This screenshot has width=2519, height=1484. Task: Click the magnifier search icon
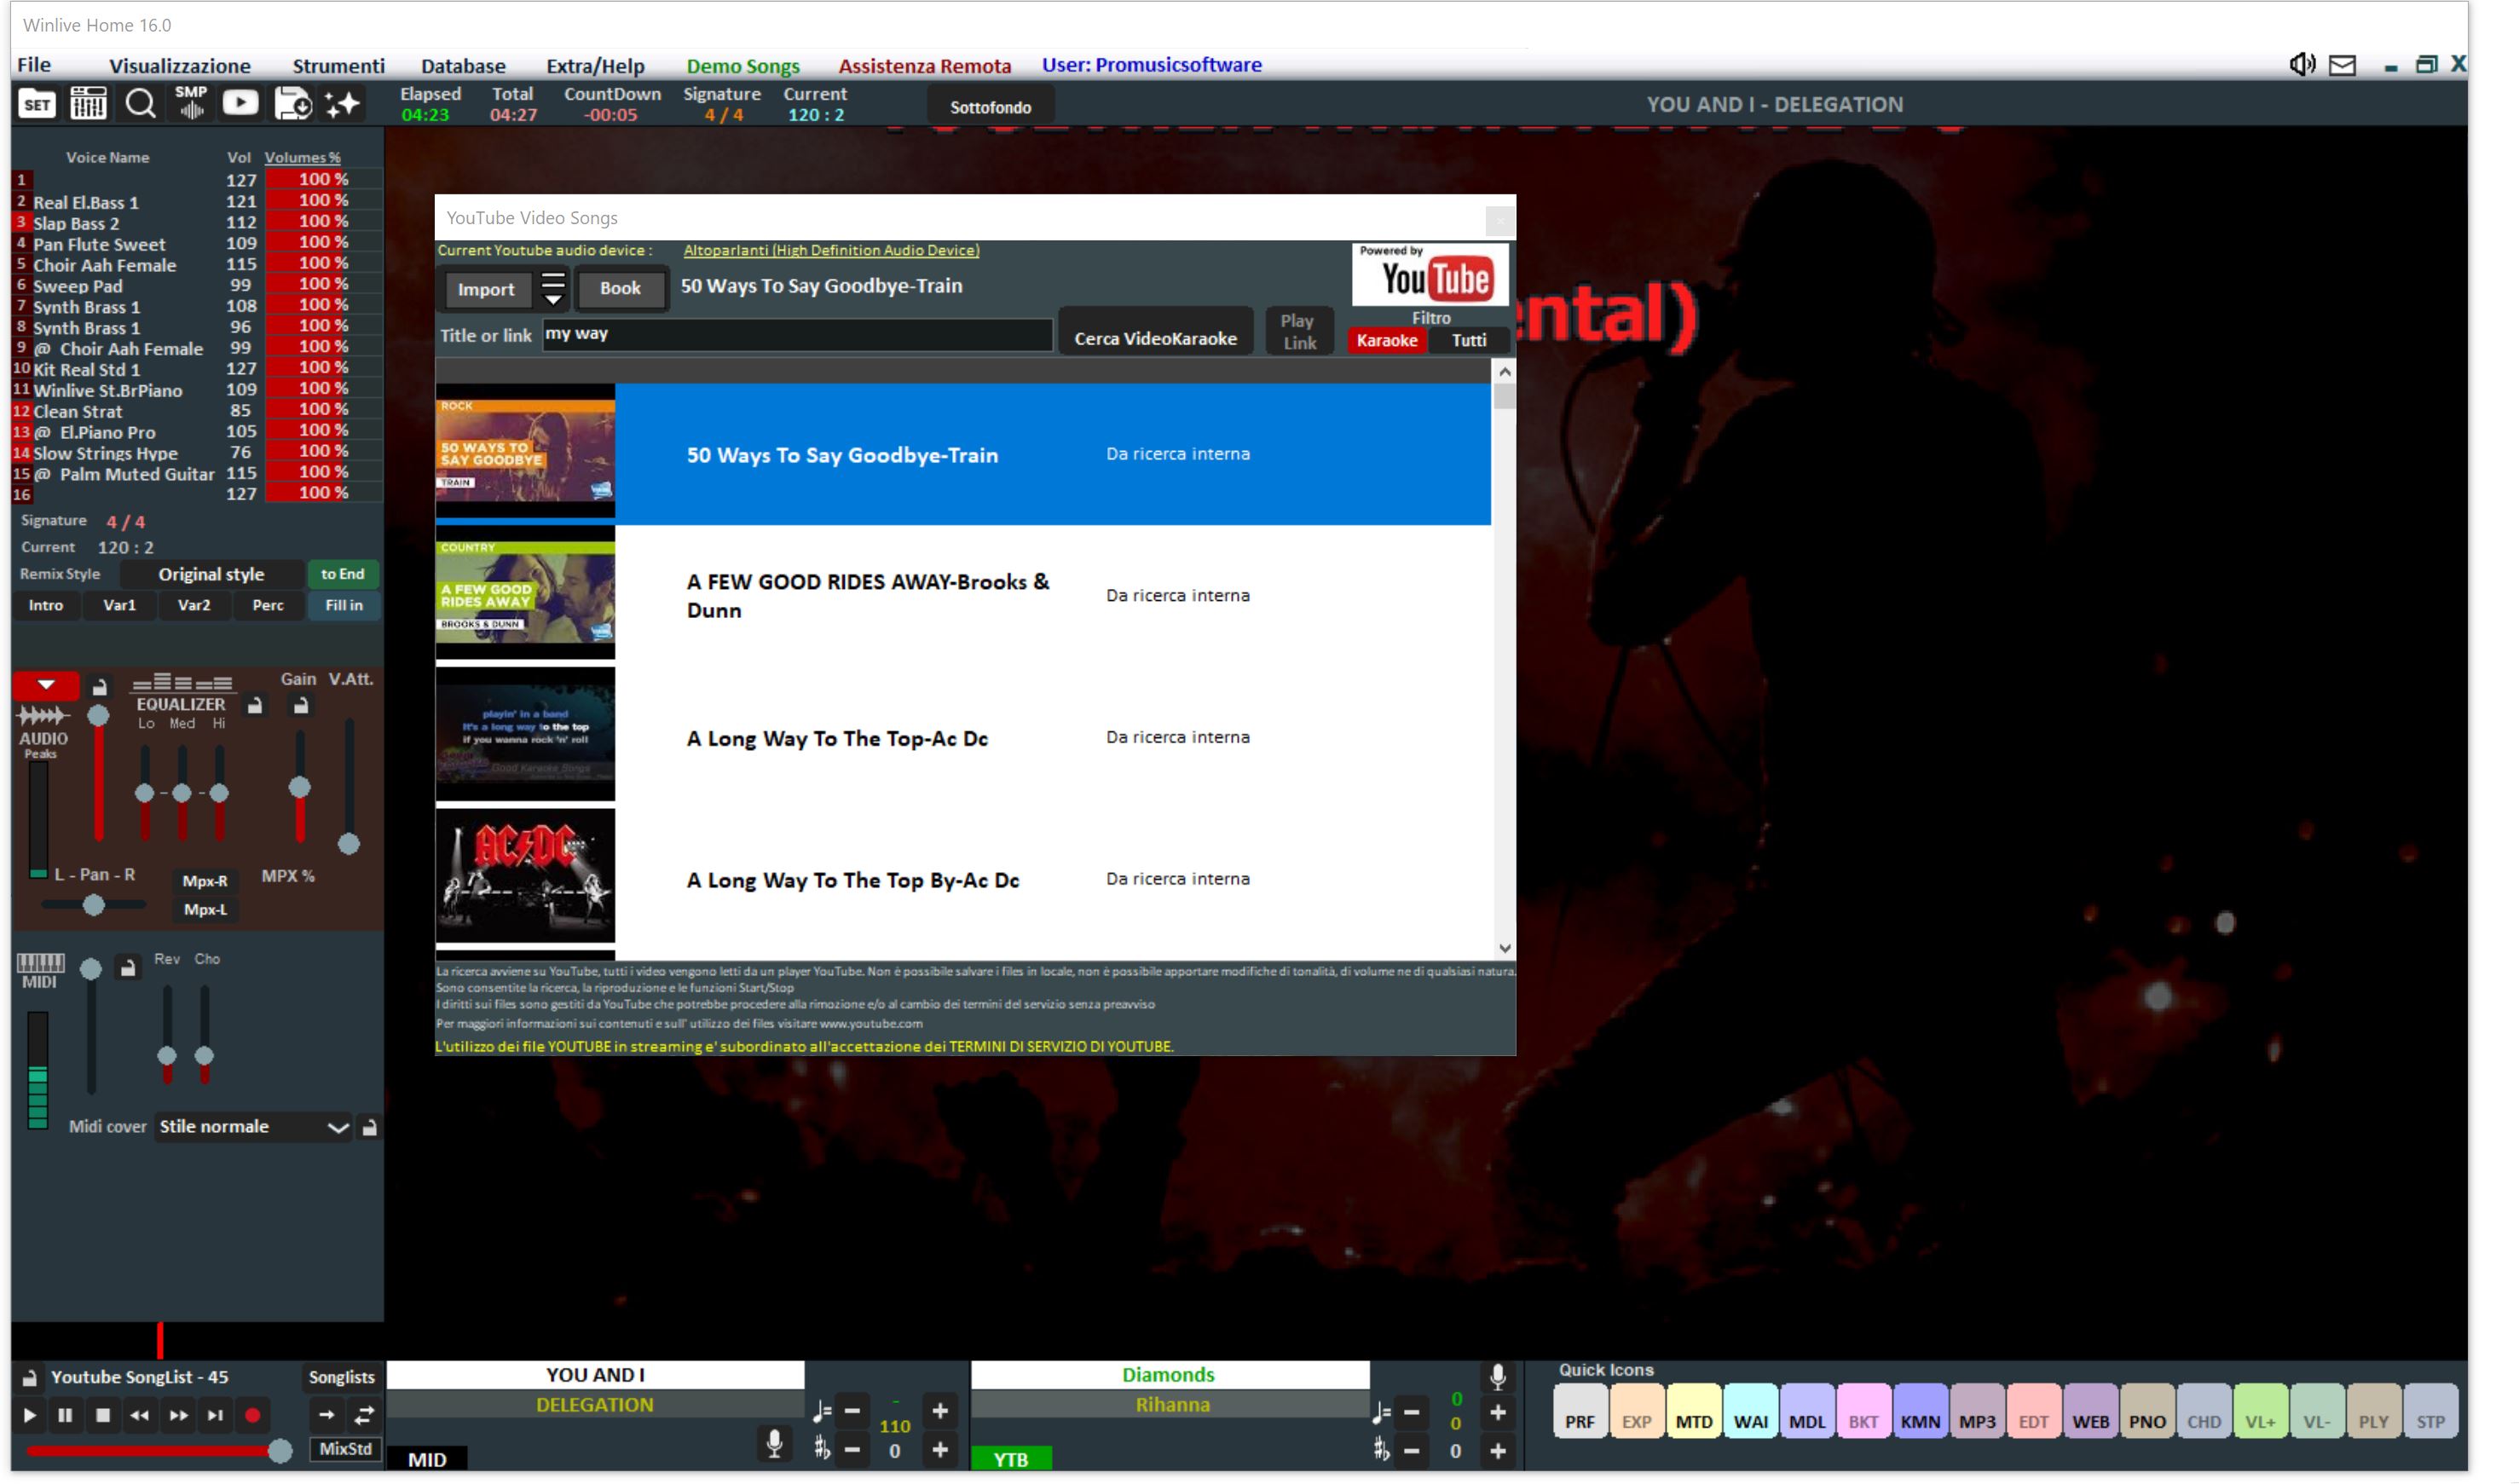pos(140,104)
